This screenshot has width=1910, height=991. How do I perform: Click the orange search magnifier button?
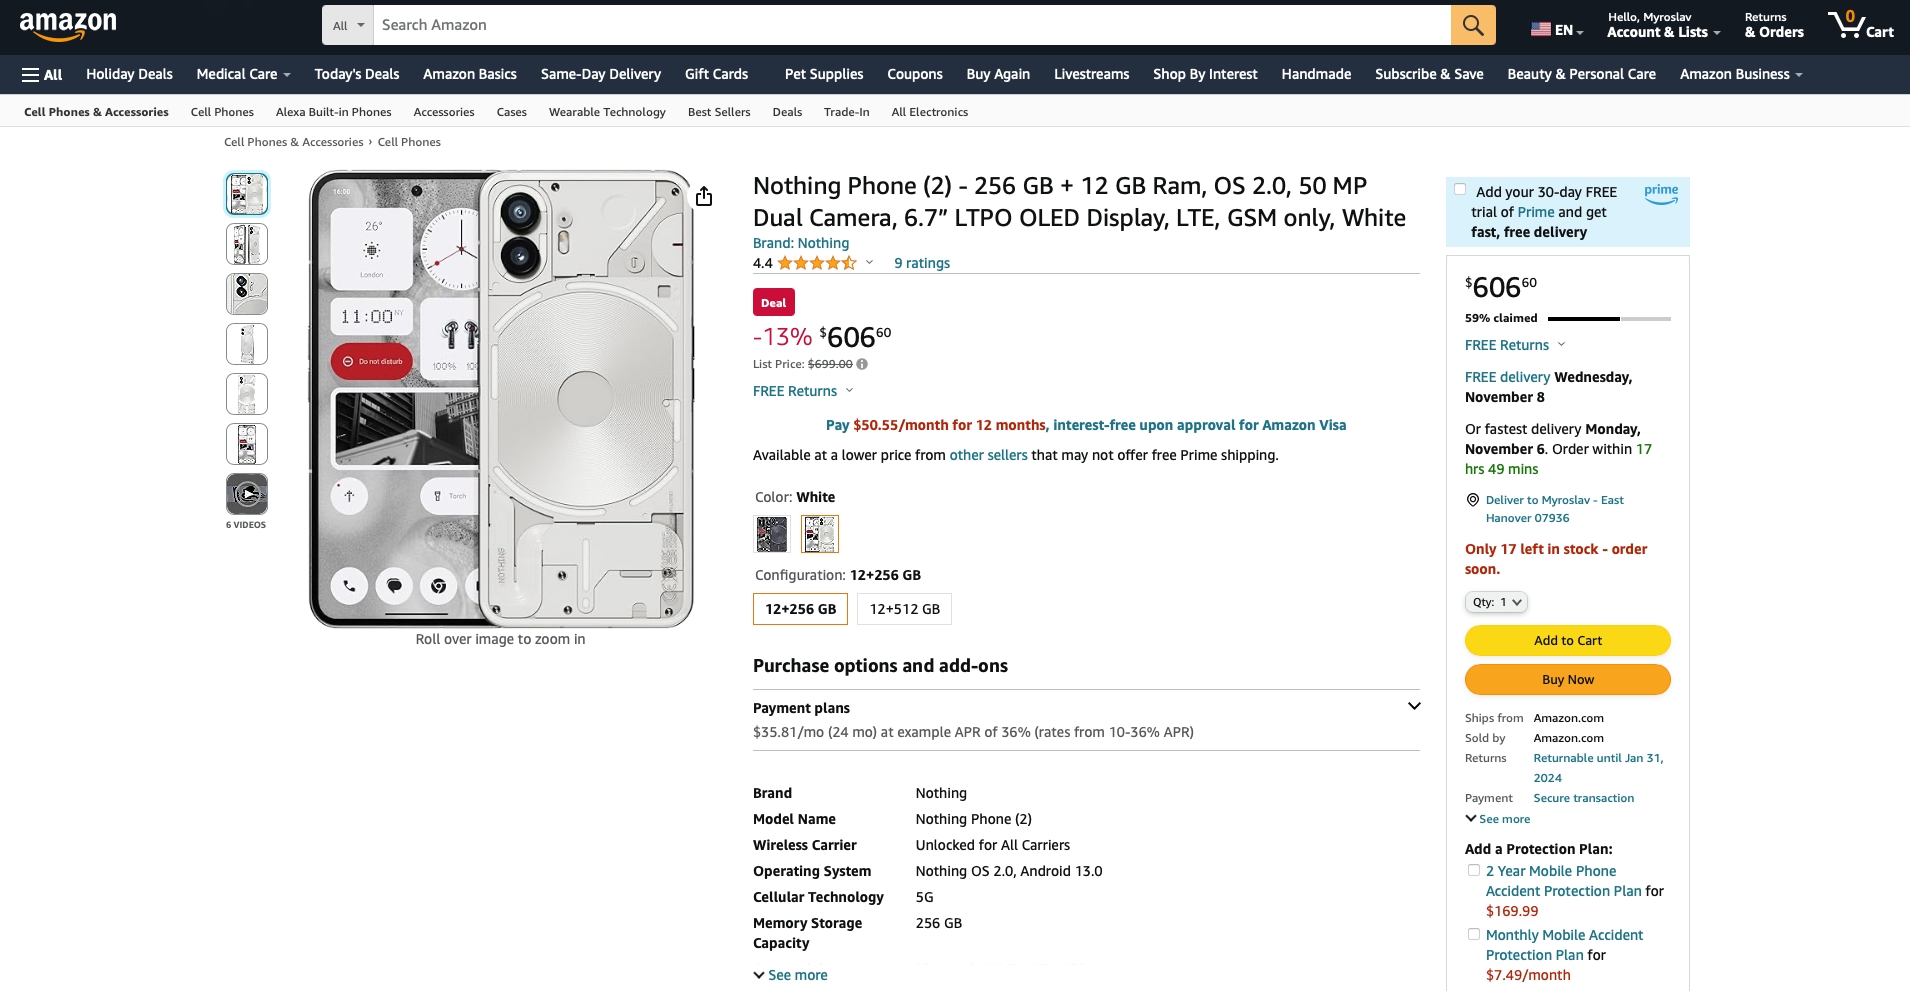coord(1473,25)
